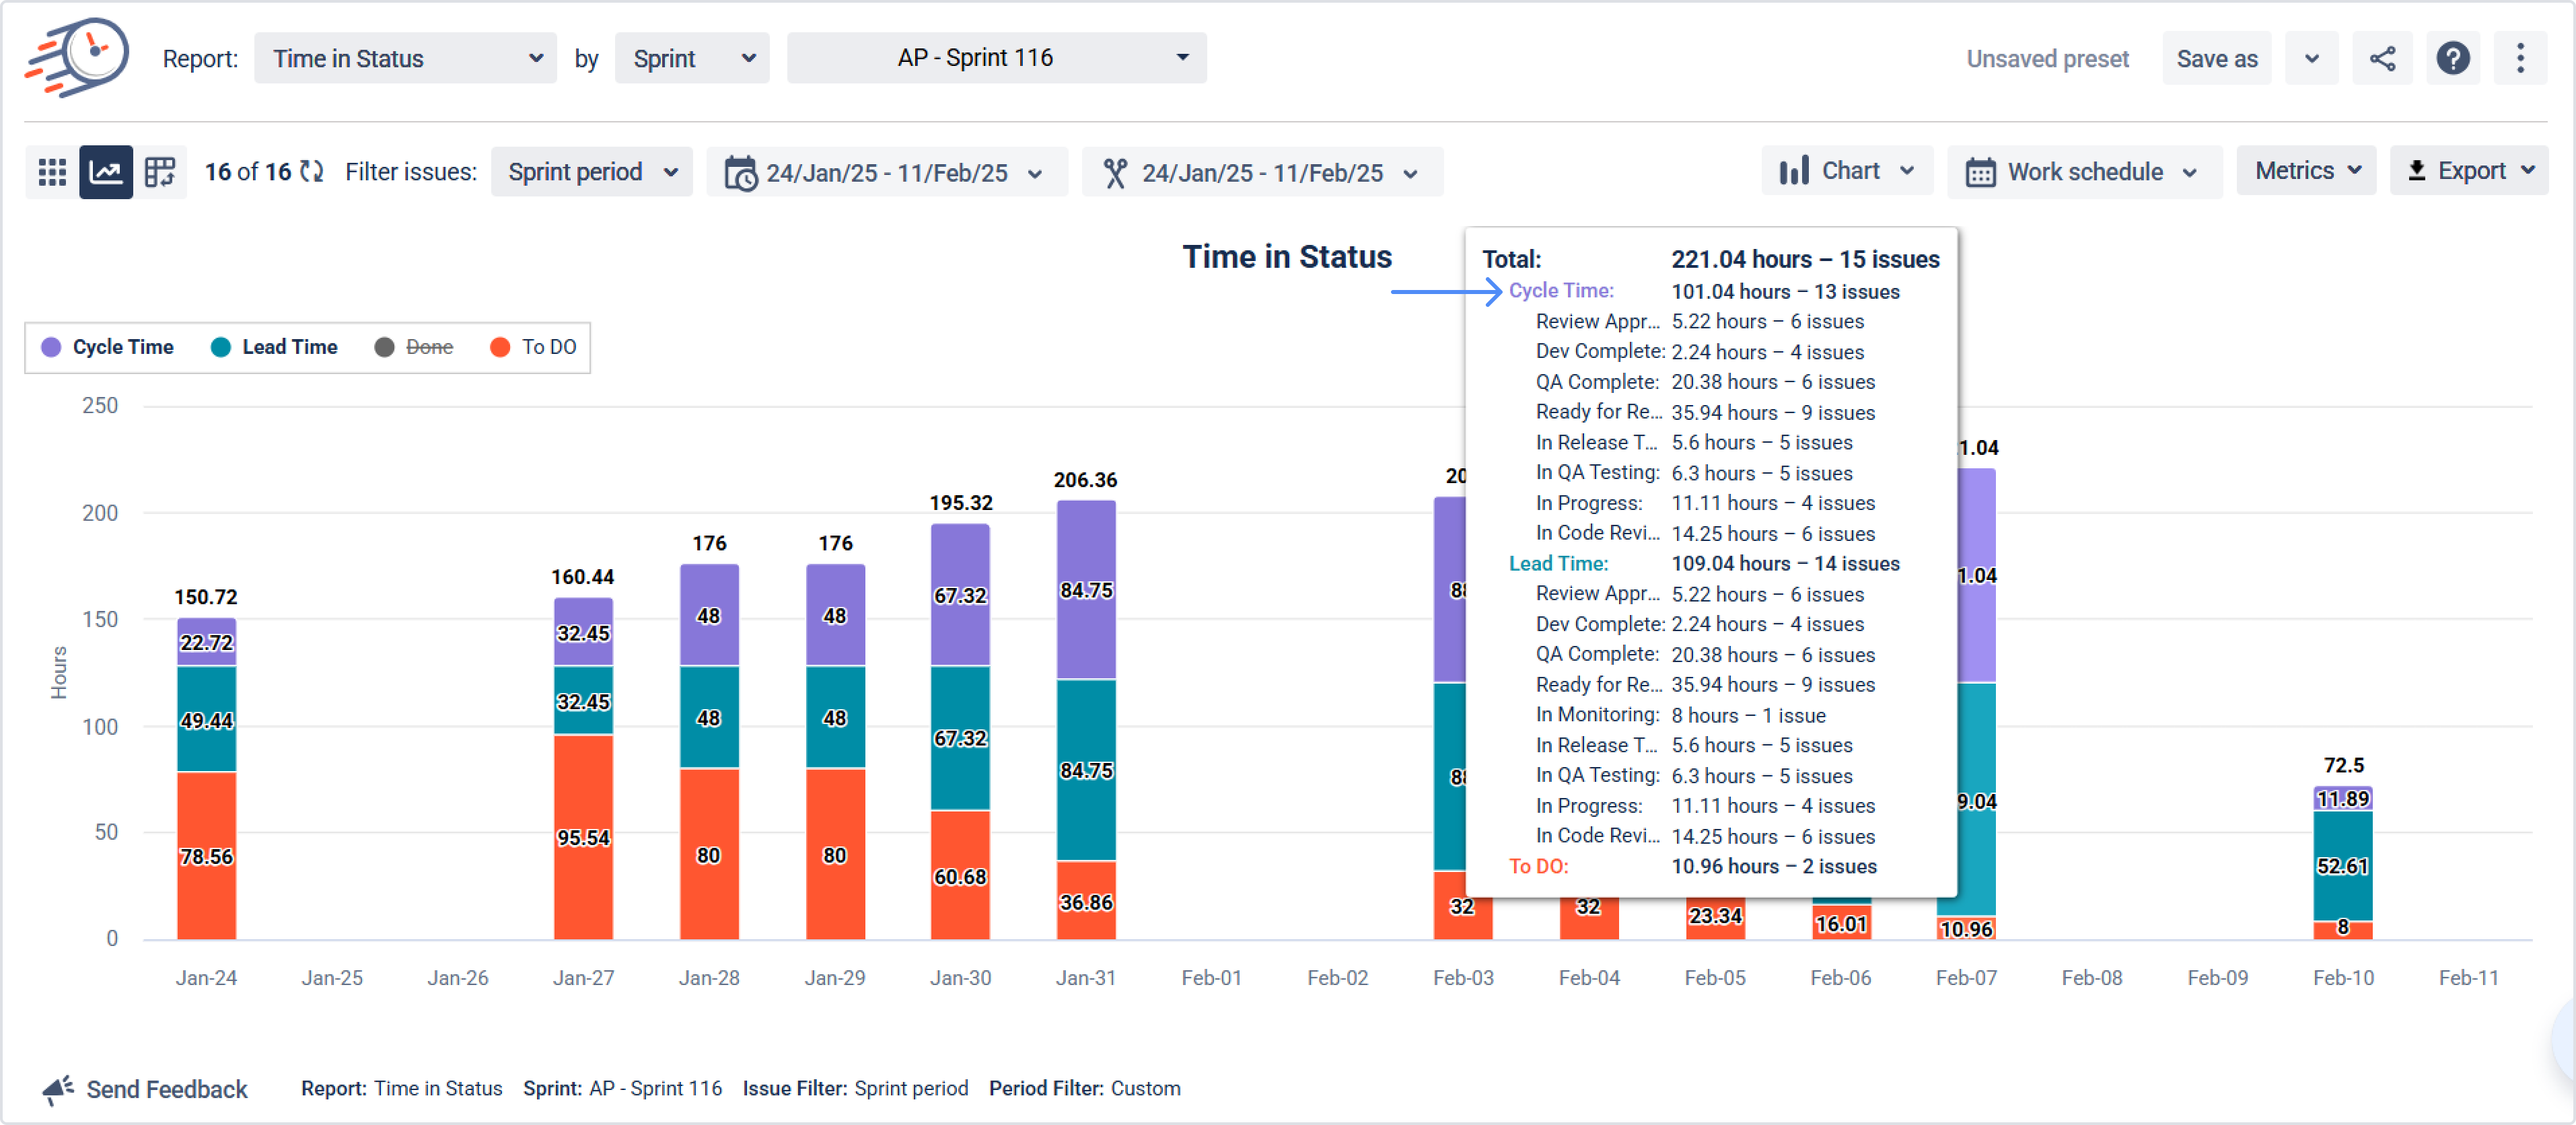Click the Export button
2576x1125 pixels.
(2468, 171)
